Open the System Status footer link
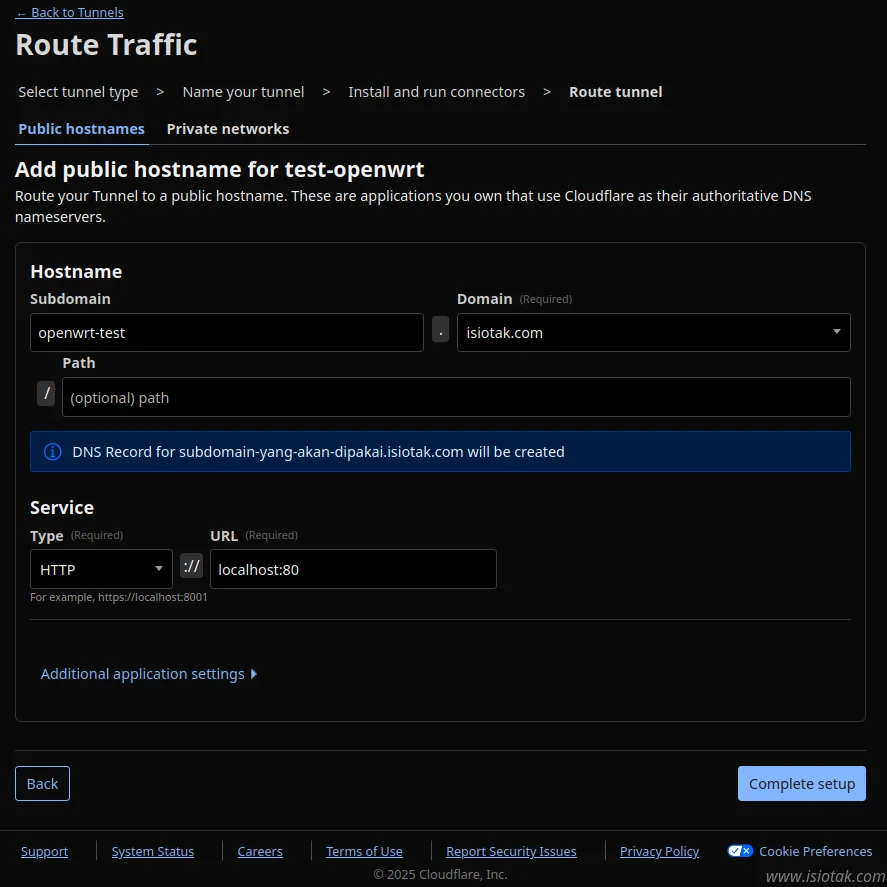887x887 pixels. click(153, 851)
